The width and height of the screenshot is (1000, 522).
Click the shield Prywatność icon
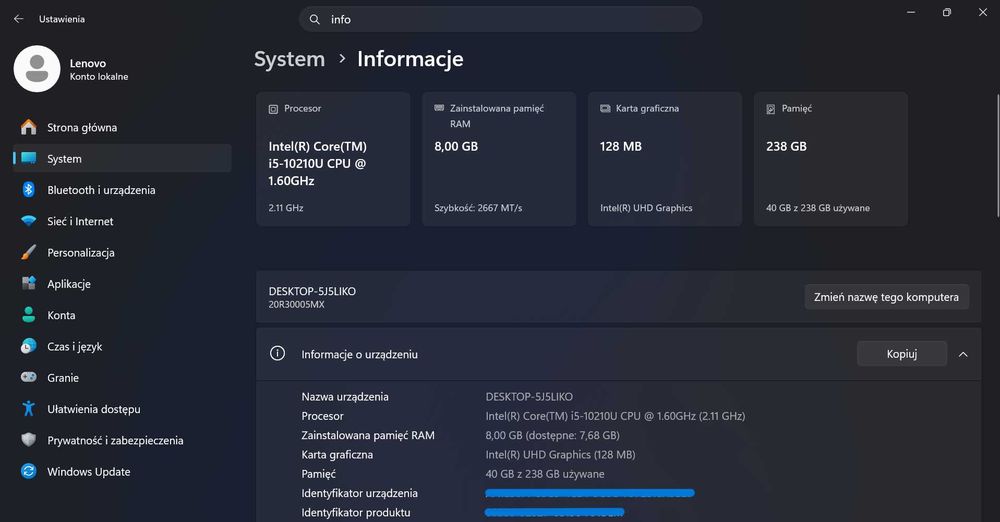29,440
